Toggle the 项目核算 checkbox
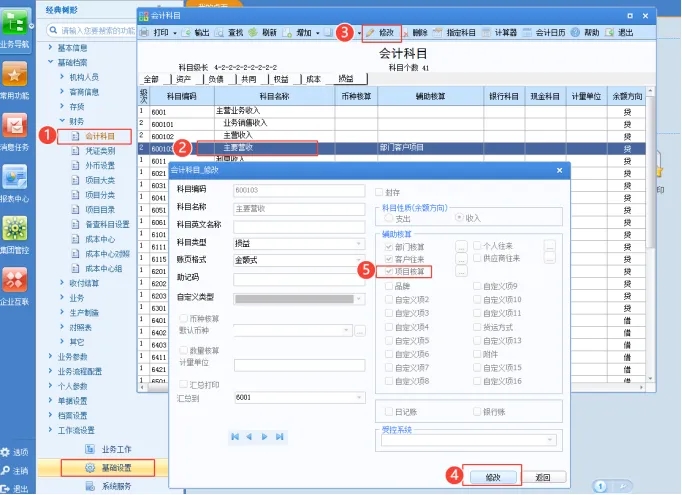 pyautogui.click(x=389, y=272)
